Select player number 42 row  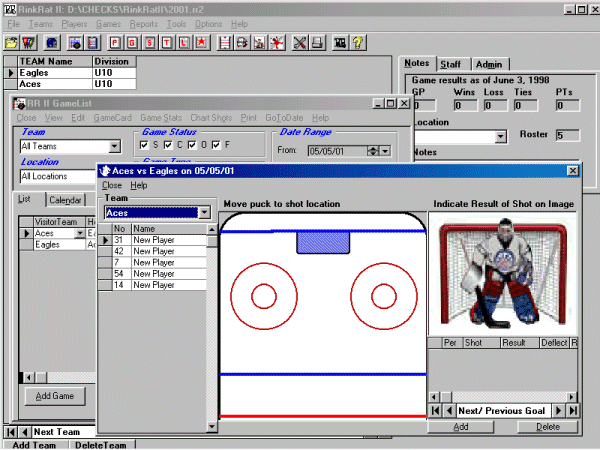(155, 251)
